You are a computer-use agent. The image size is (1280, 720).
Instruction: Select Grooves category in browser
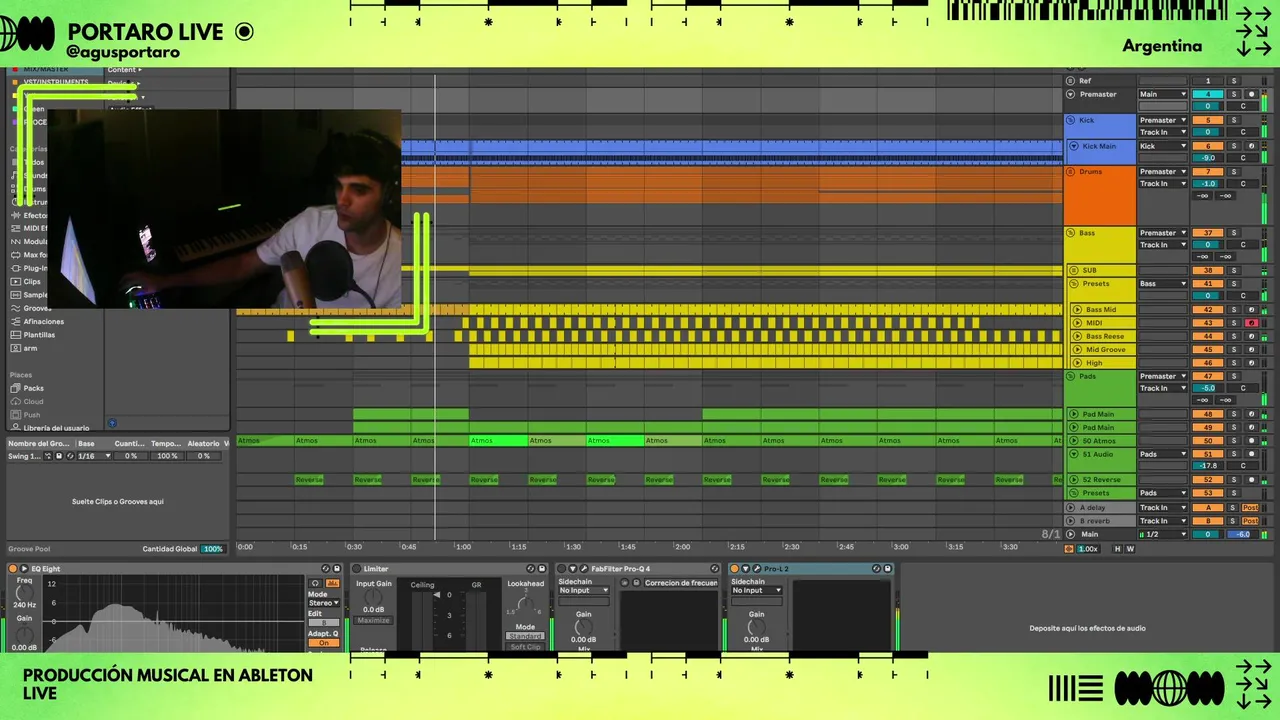[x=37, y=308]
